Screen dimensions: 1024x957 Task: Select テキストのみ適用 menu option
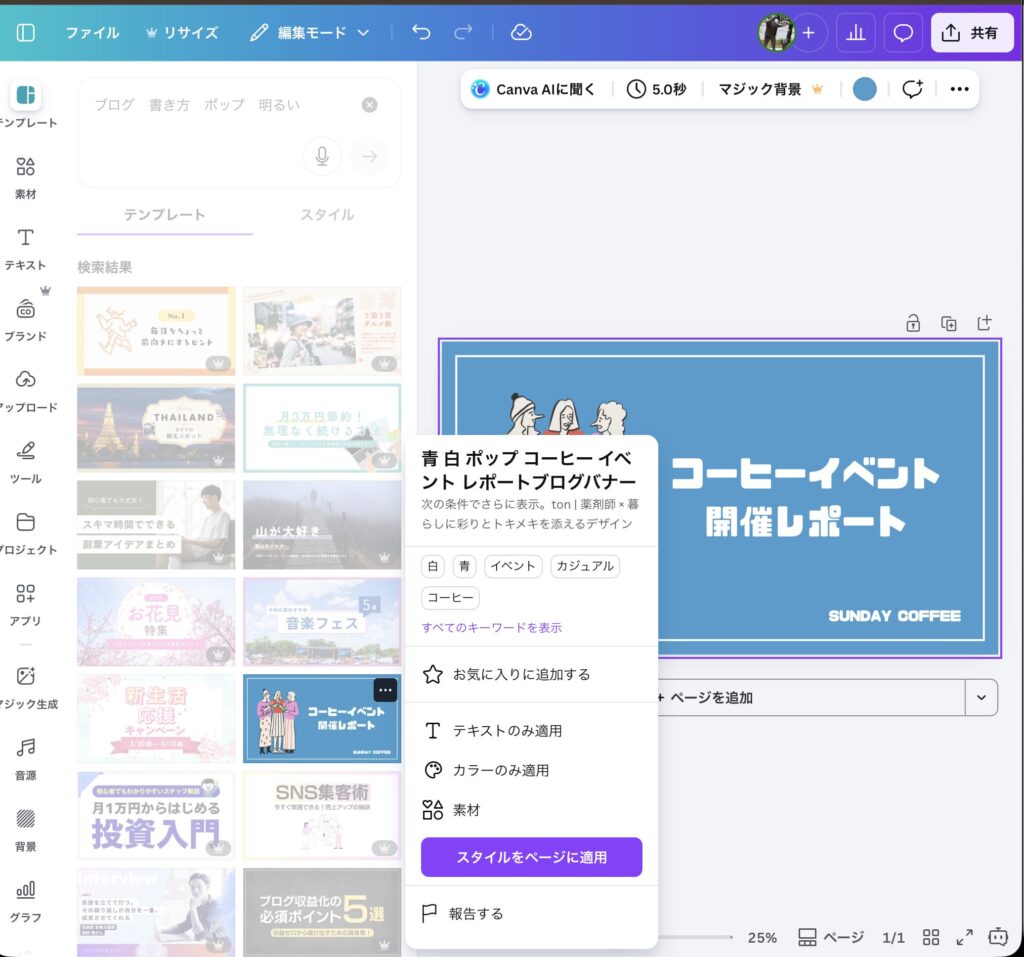coord(506,731)
